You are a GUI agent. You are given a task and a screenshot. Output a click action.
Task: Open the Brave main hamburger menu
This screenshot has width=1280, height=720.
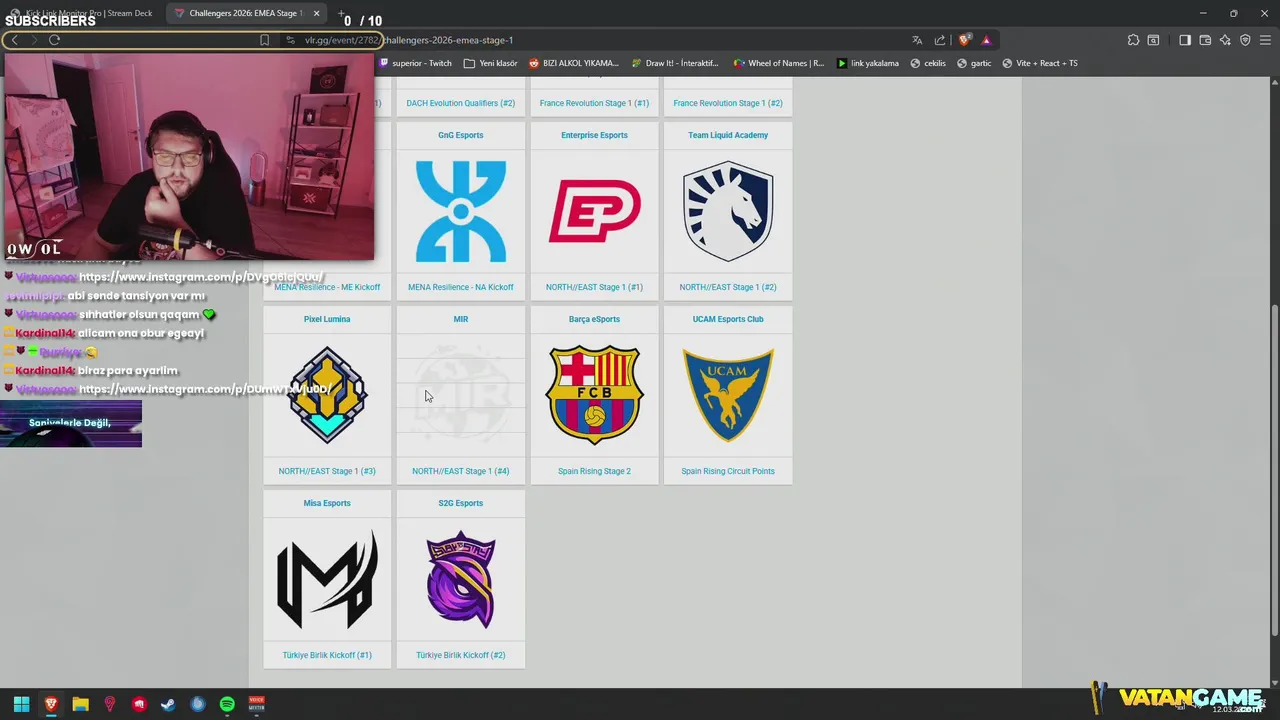(1265, 40)
